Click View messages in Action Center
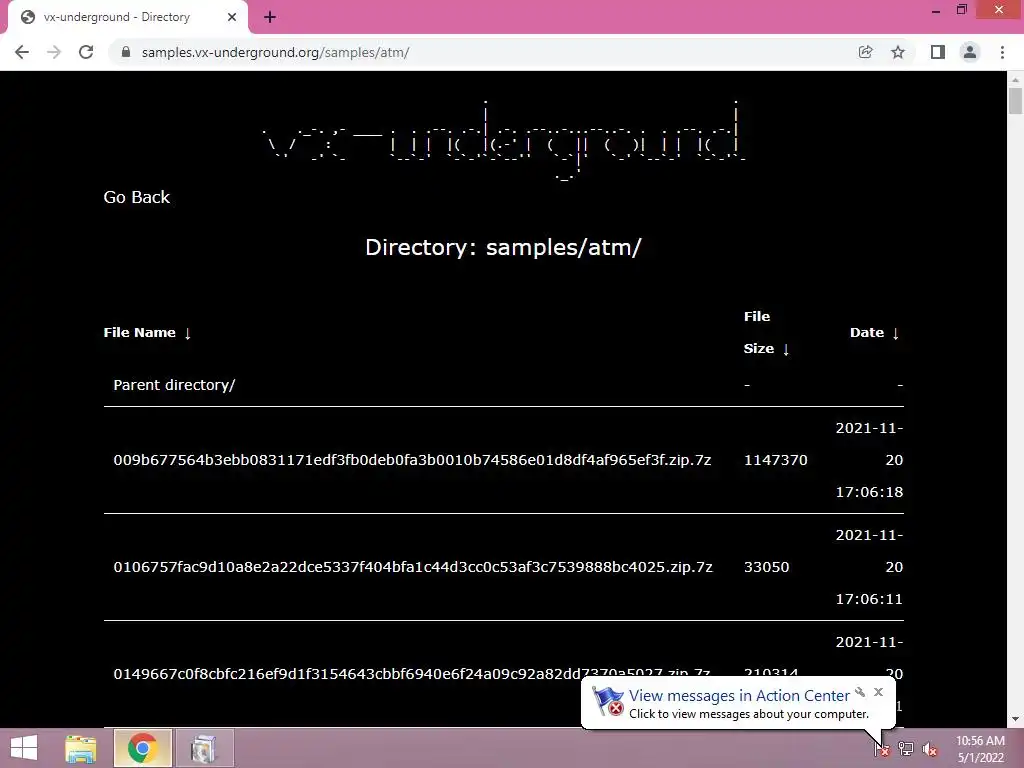 coord(739,696)
